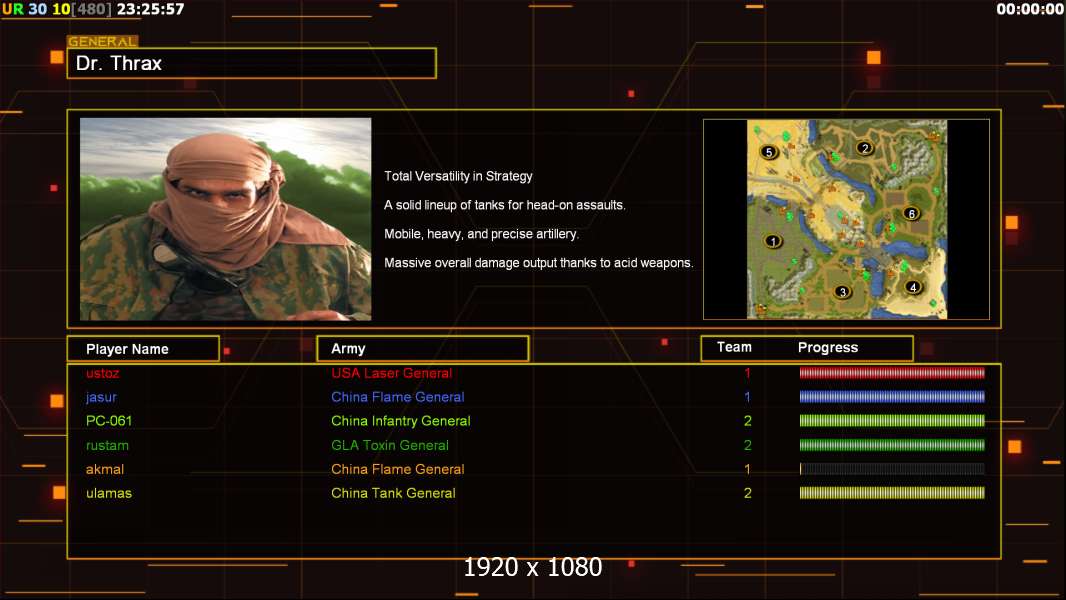Select player name PC-061
This screenshot has height=600, width=1066.
click(109, 421)
